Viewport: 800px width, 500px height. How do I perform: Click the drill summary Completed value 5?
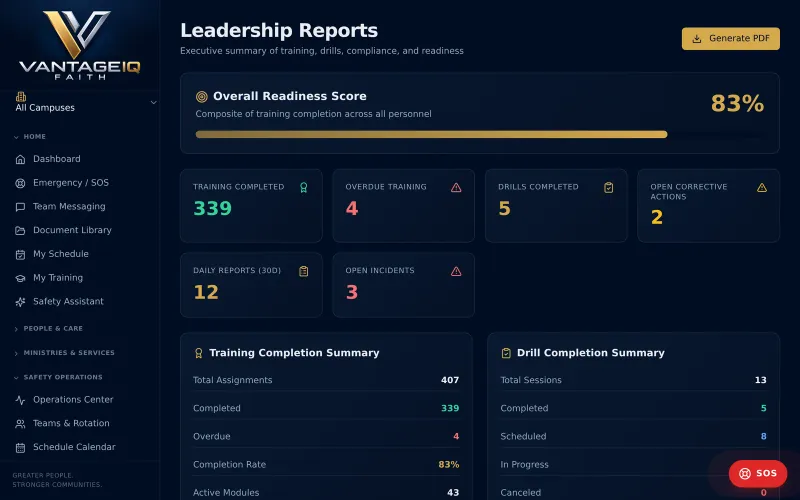coord(764,408)
